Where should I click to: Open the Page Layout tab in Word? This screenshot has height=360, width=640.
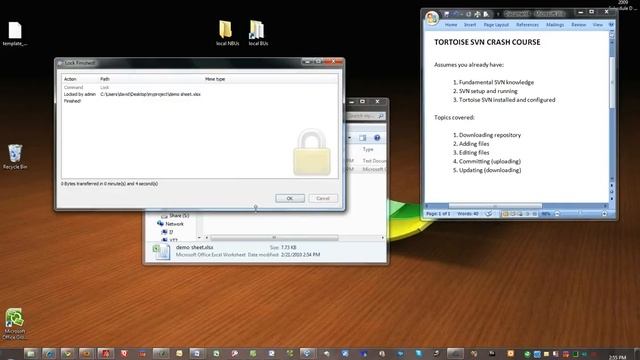pos(496,25)
